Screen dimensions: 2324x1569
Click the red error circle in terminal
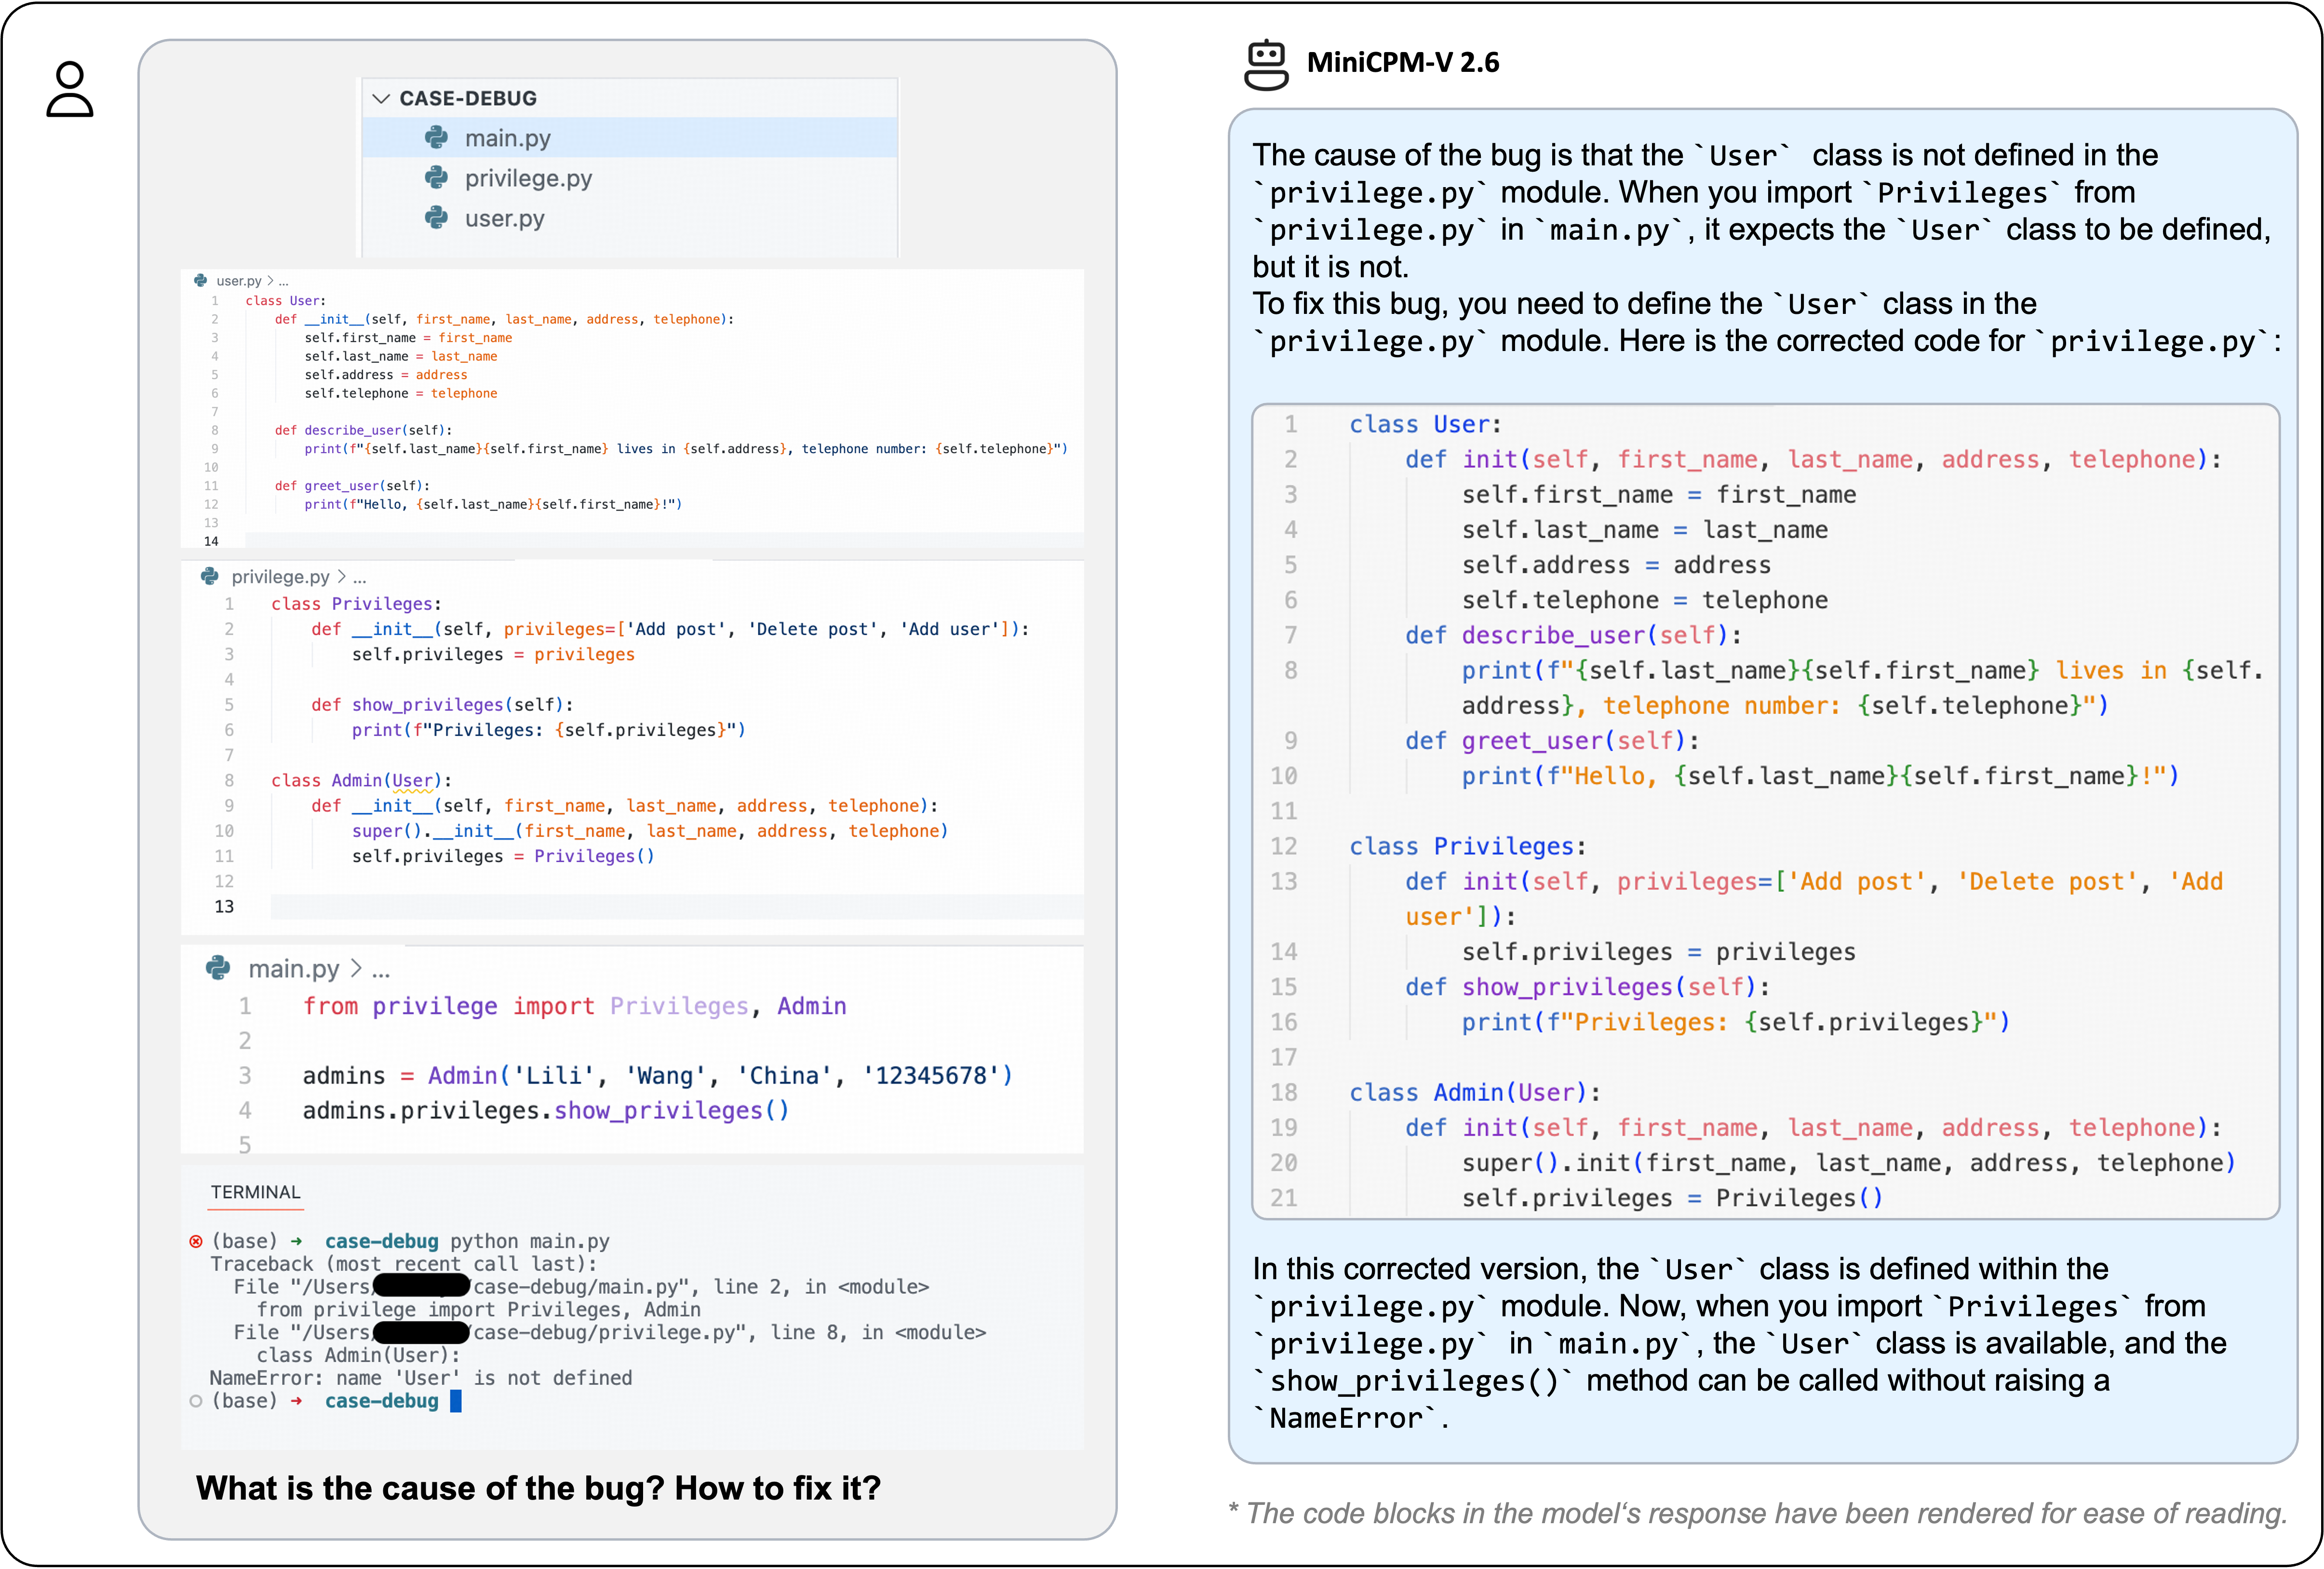tap(196, 1241)
